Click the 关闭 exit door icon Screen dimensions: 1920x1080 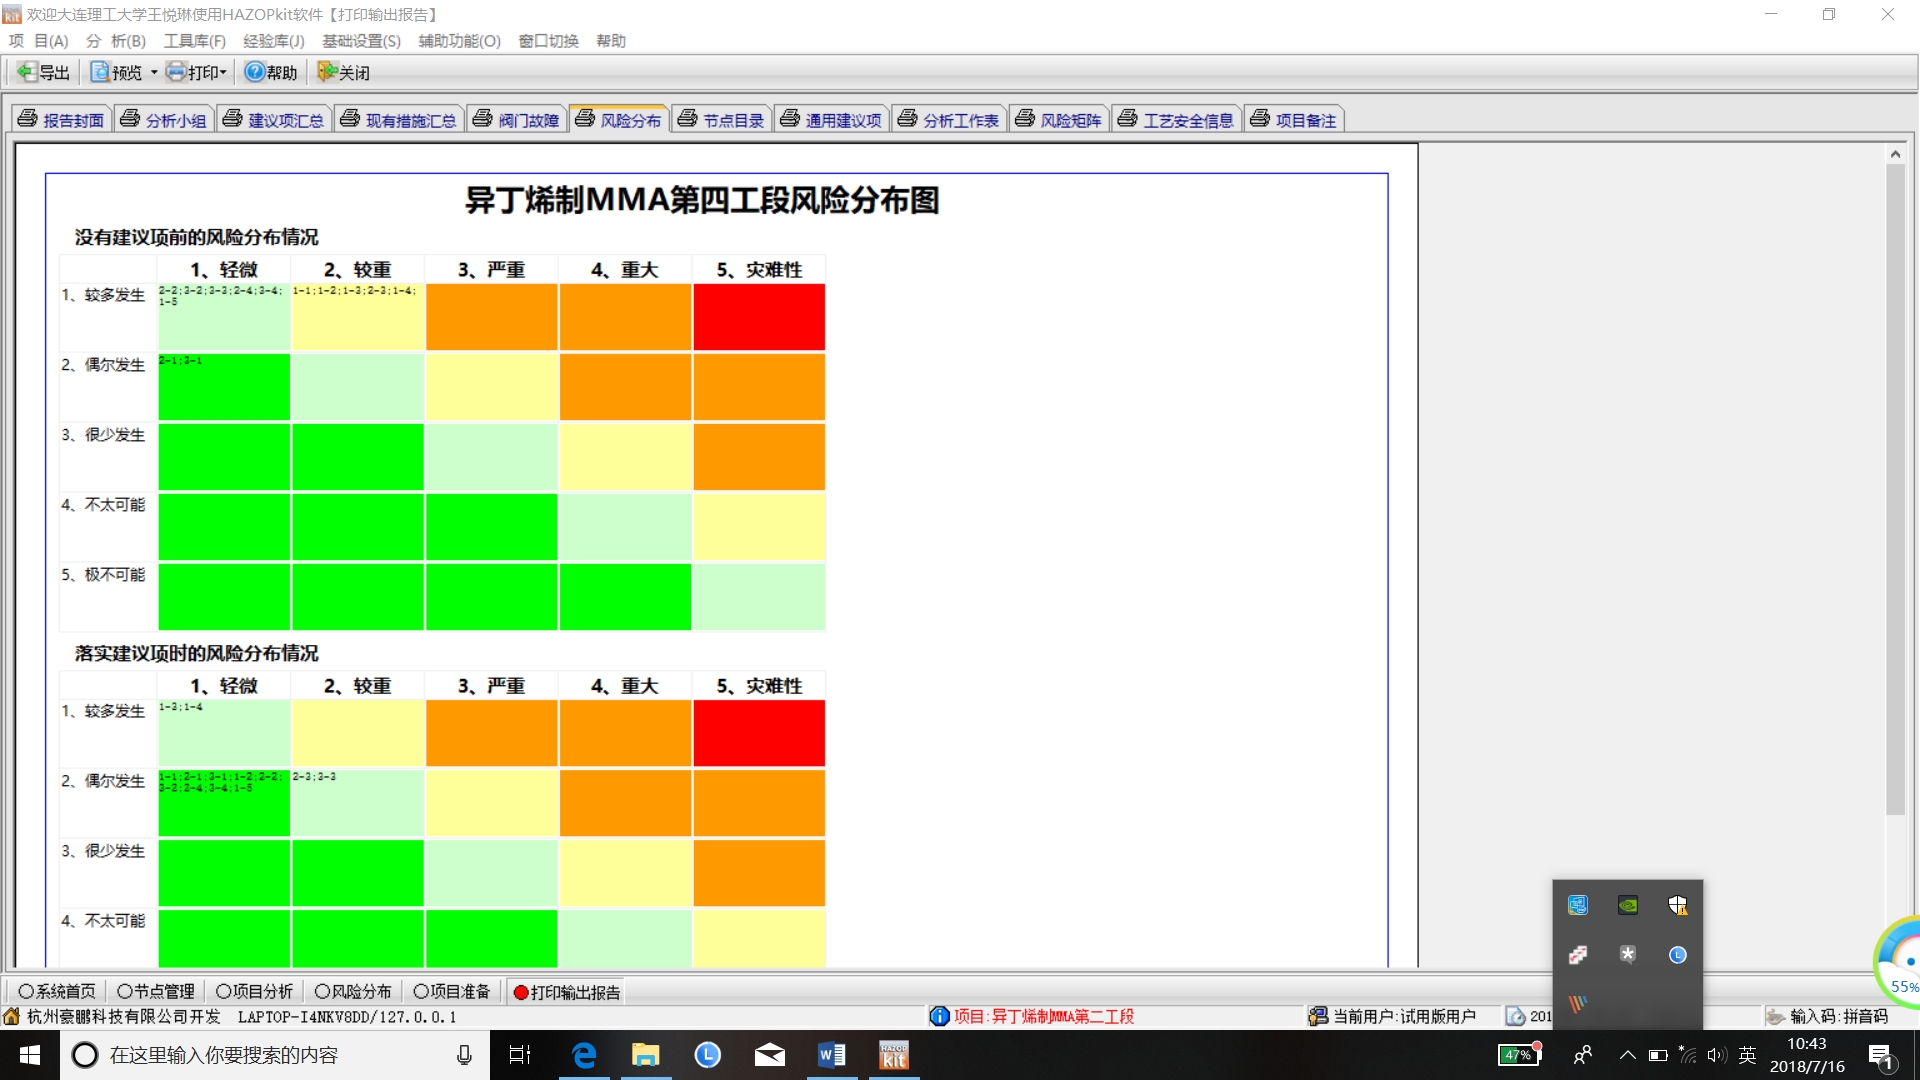coord(327,72)
